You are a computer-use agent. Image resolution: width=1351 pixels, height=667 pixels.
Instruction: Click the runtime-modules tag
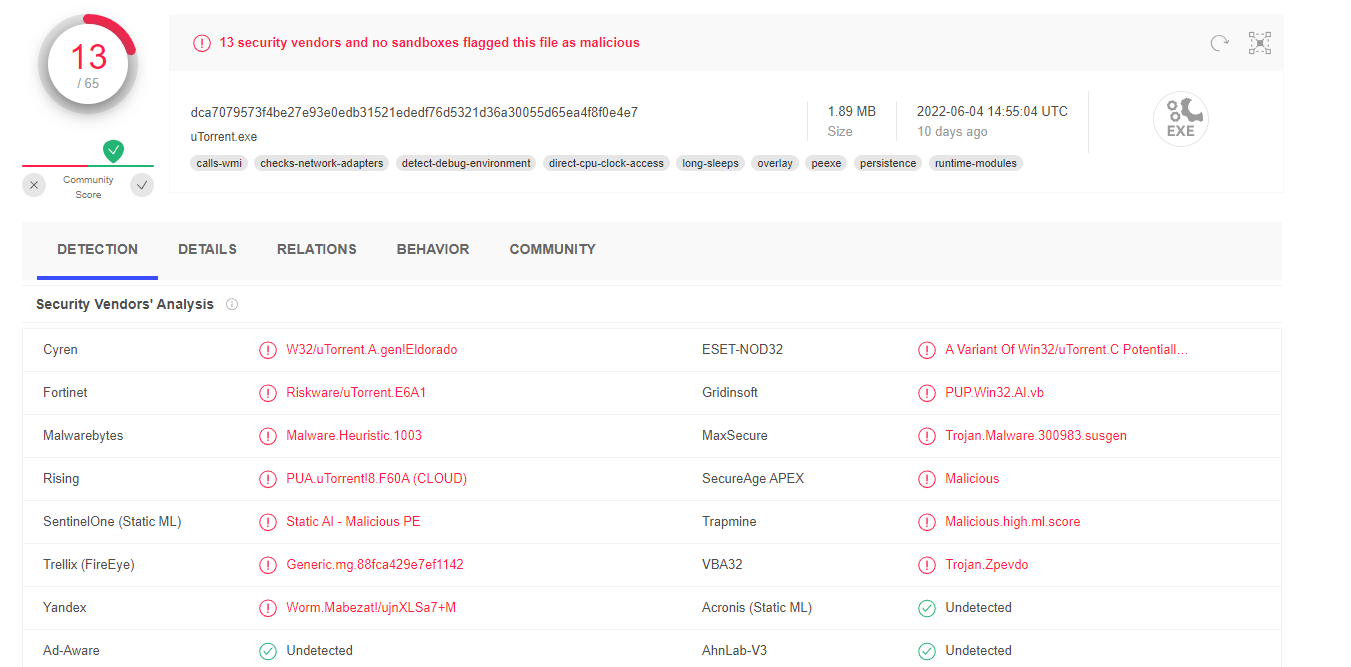coord(976,163)
